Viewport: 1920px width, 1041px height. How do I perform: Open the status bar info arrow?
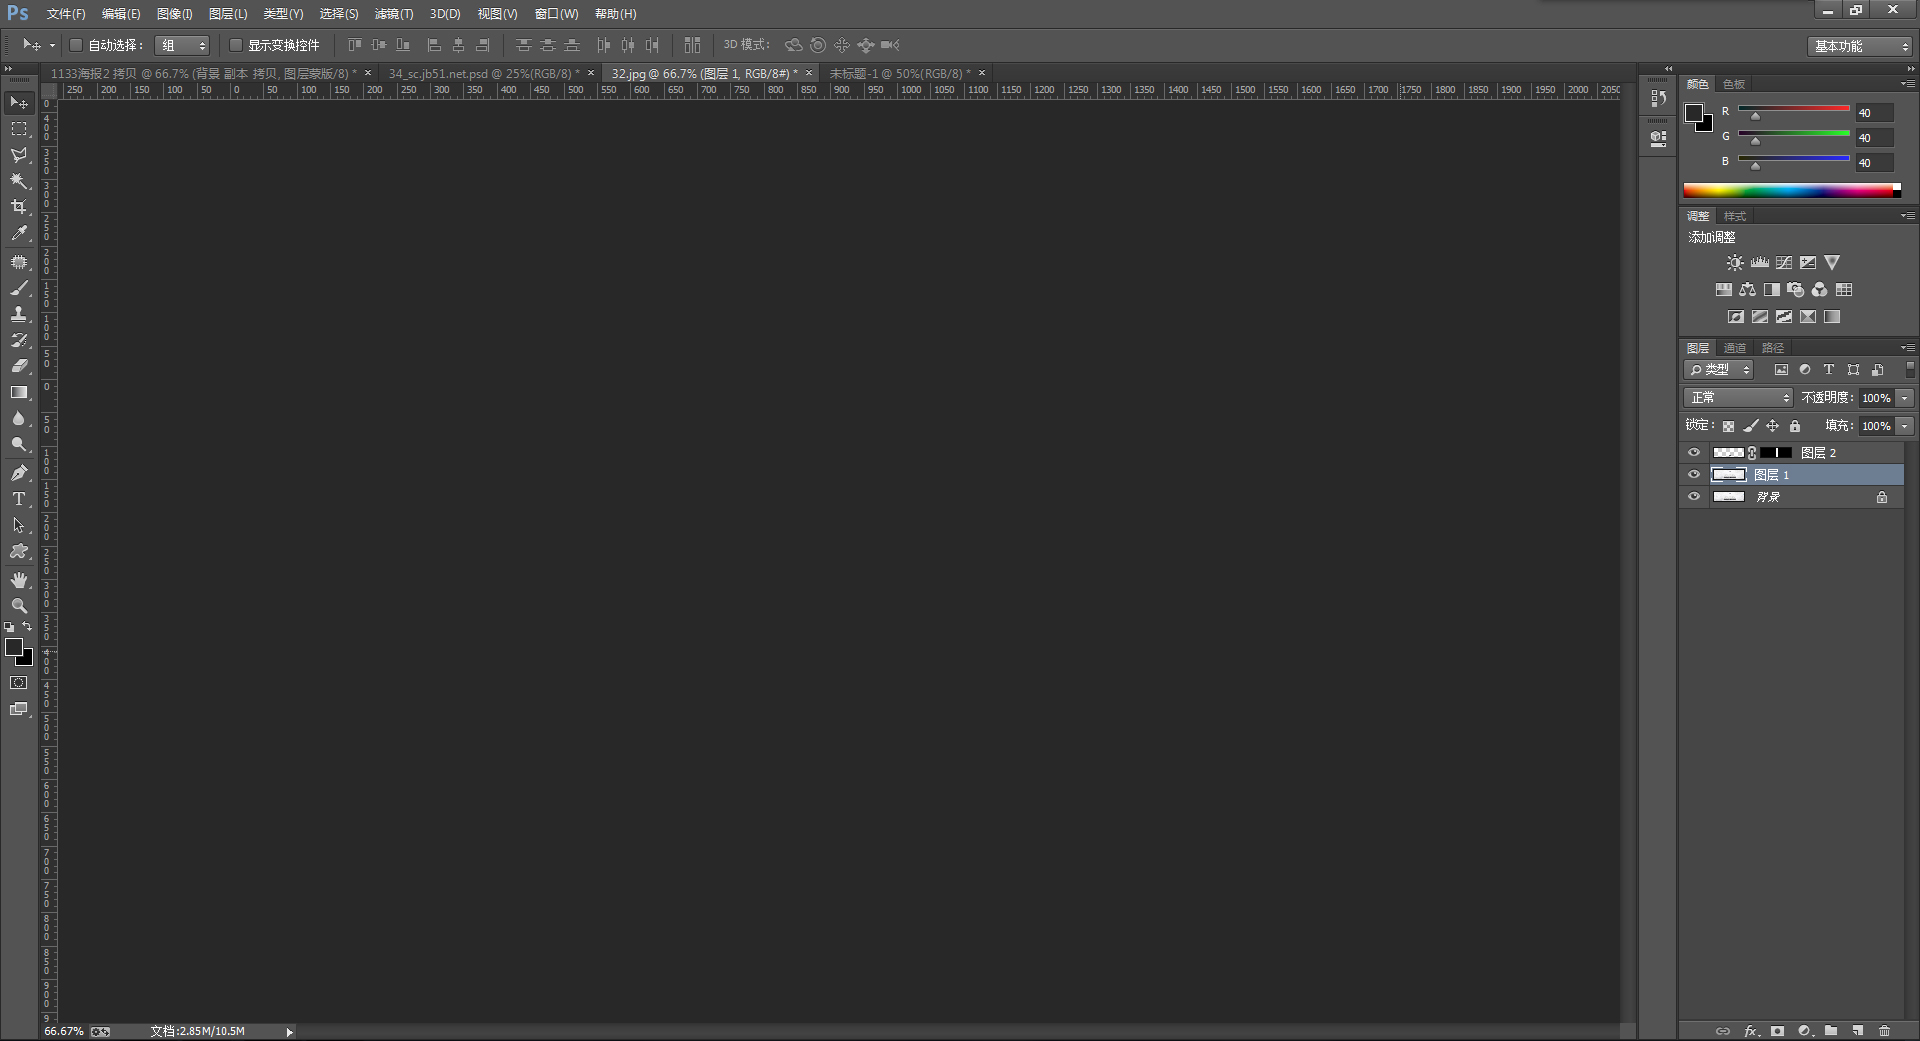tap(289, 1032)
